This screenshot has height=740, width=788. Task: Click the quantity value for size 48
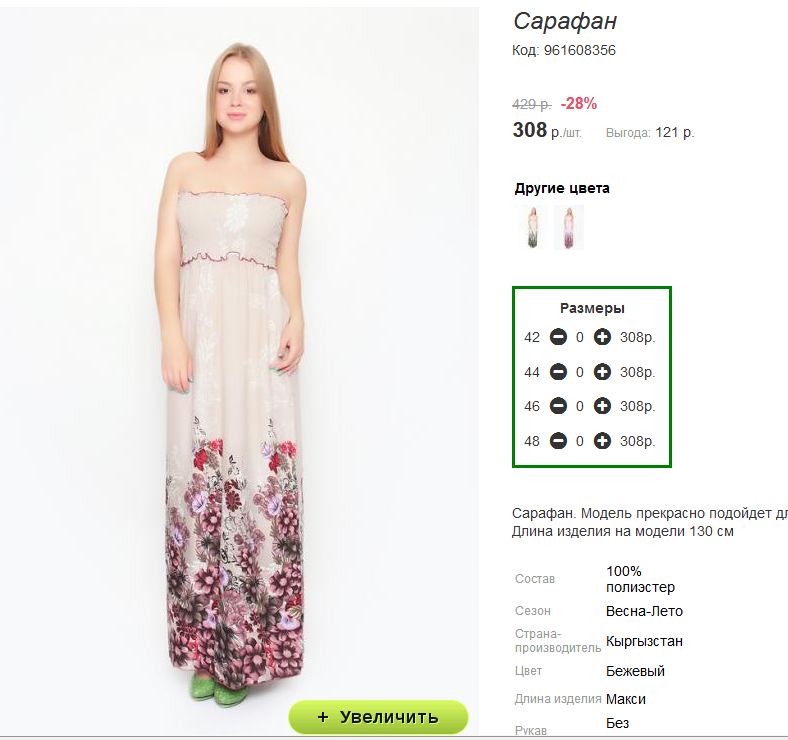580,441
